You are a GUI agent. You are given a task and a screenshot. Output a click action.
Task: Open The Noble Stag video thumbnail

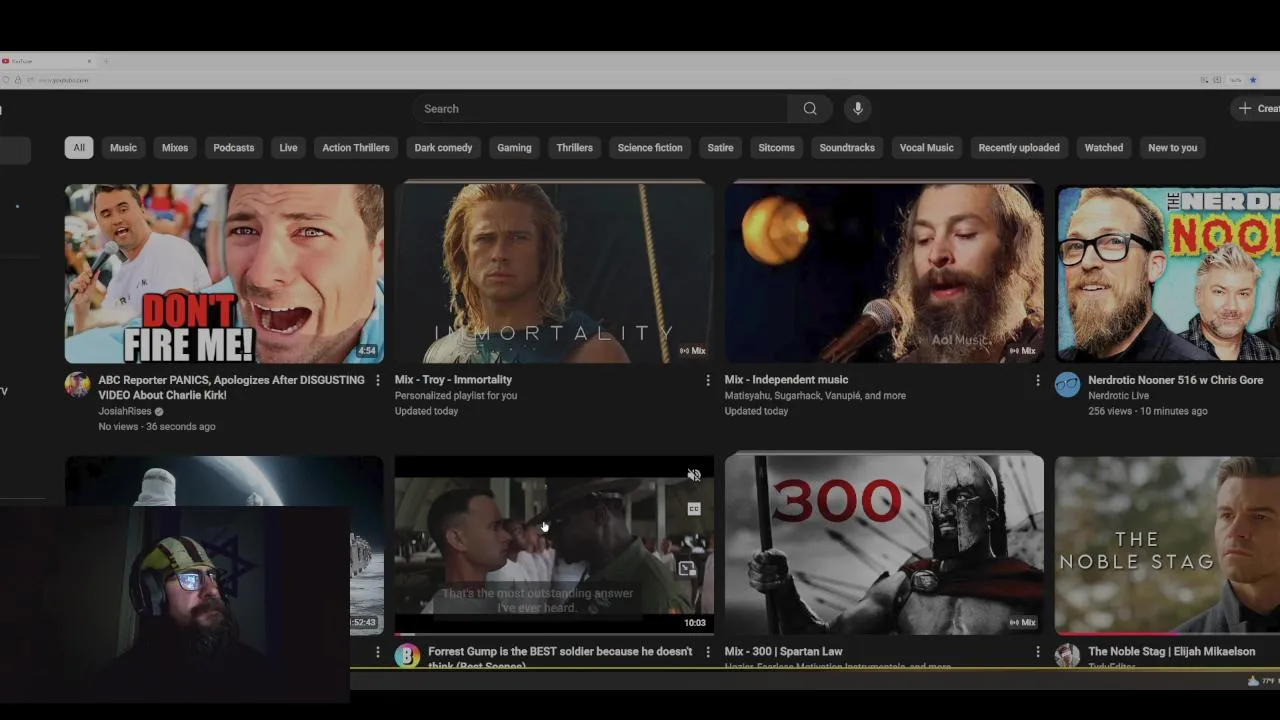click(1167, 545)
